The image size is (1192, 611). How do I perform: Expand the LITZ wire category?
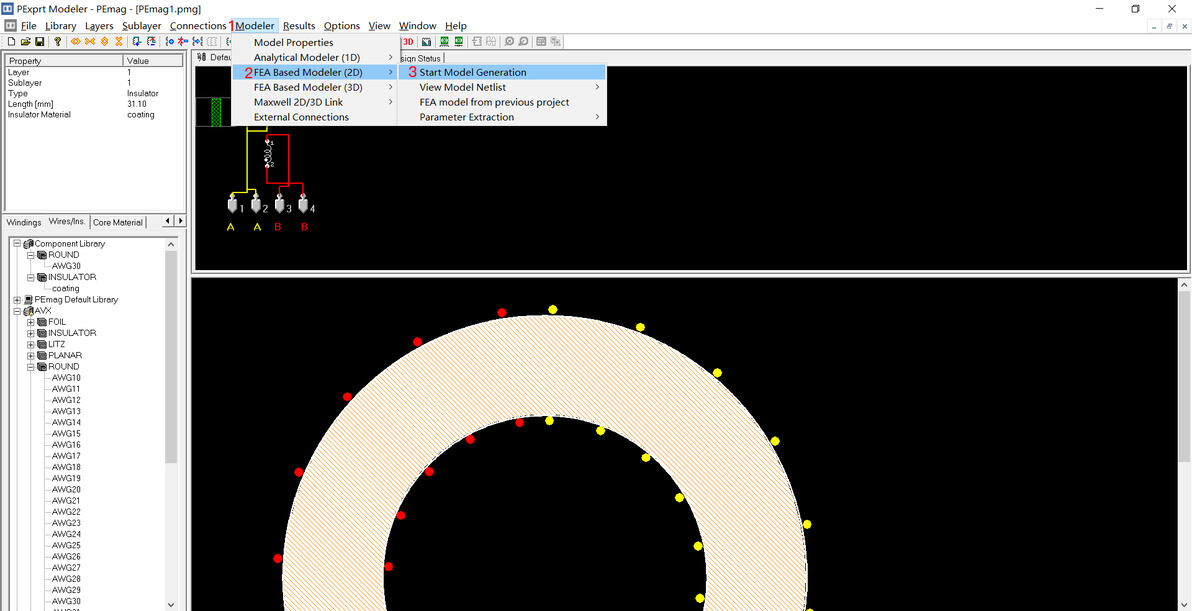point(31,344)
